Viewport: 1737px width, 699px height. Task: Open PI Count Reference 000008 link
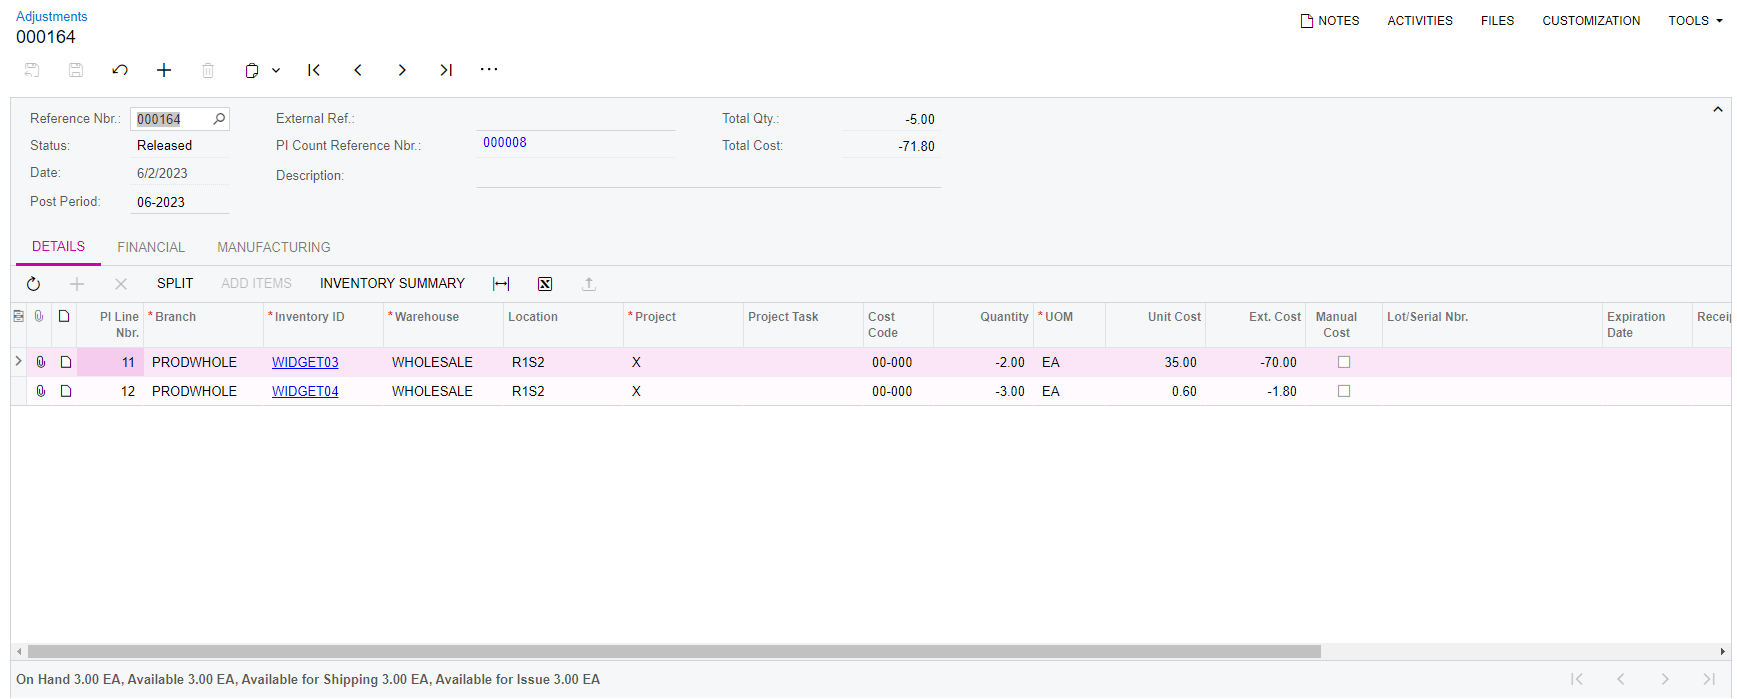point(505,142)
